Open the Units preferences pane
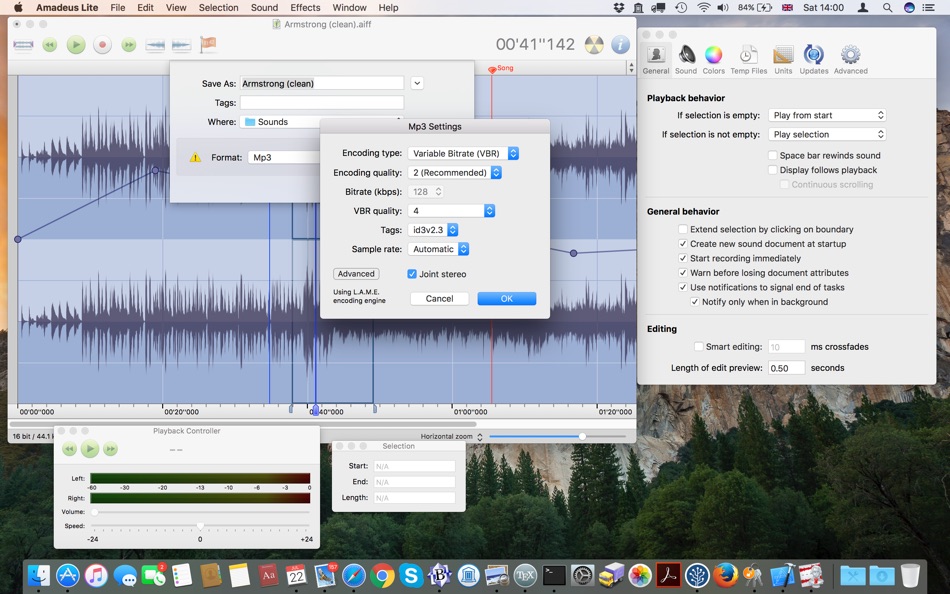This screenshot has height=594, width=950. point(784,55)
